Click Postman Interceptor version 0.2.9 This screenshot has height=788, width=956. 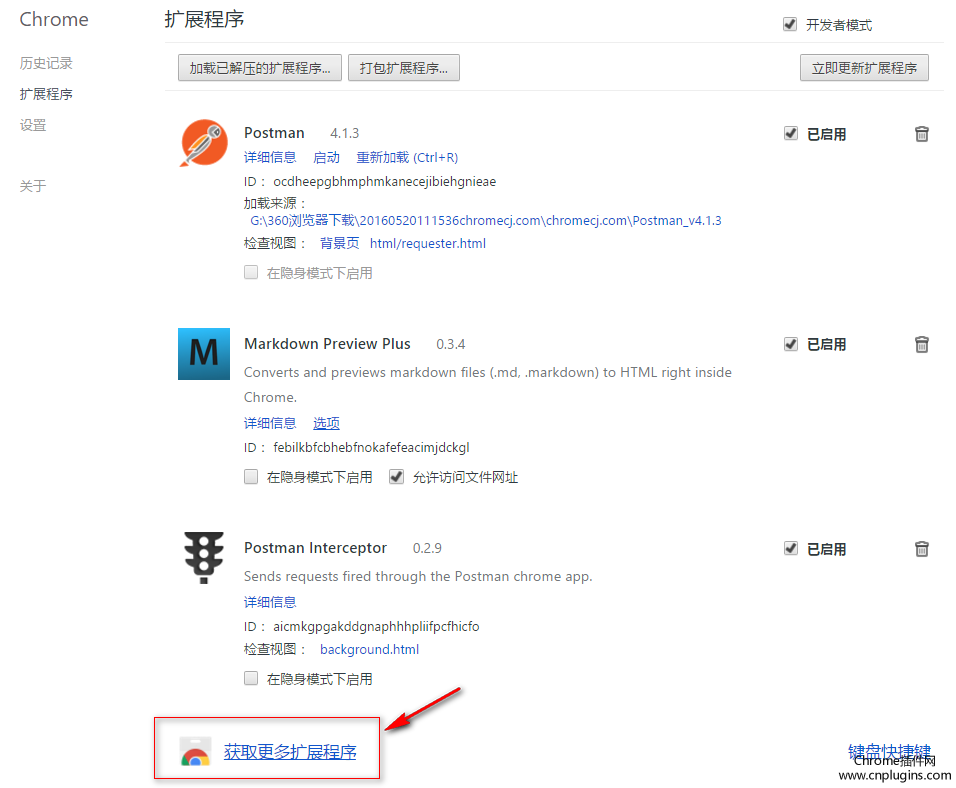(427, 548)
